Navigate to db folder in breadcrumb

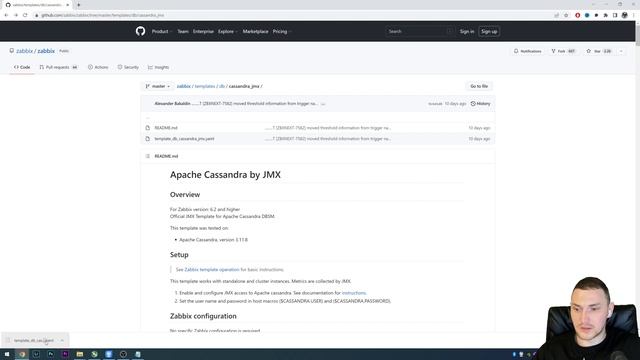click(222, 86)
